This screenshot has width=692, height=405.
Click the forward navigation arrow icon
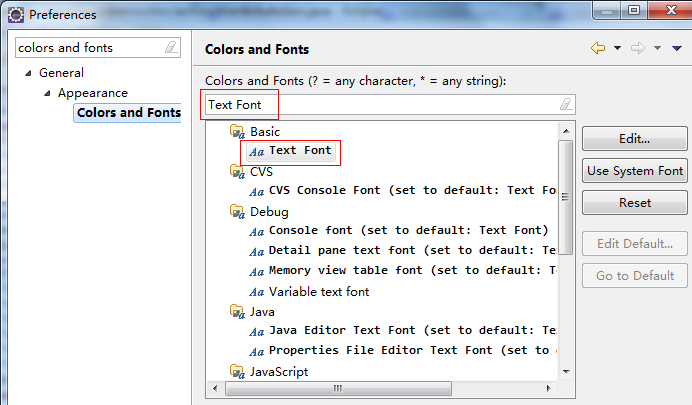(637, 48)
